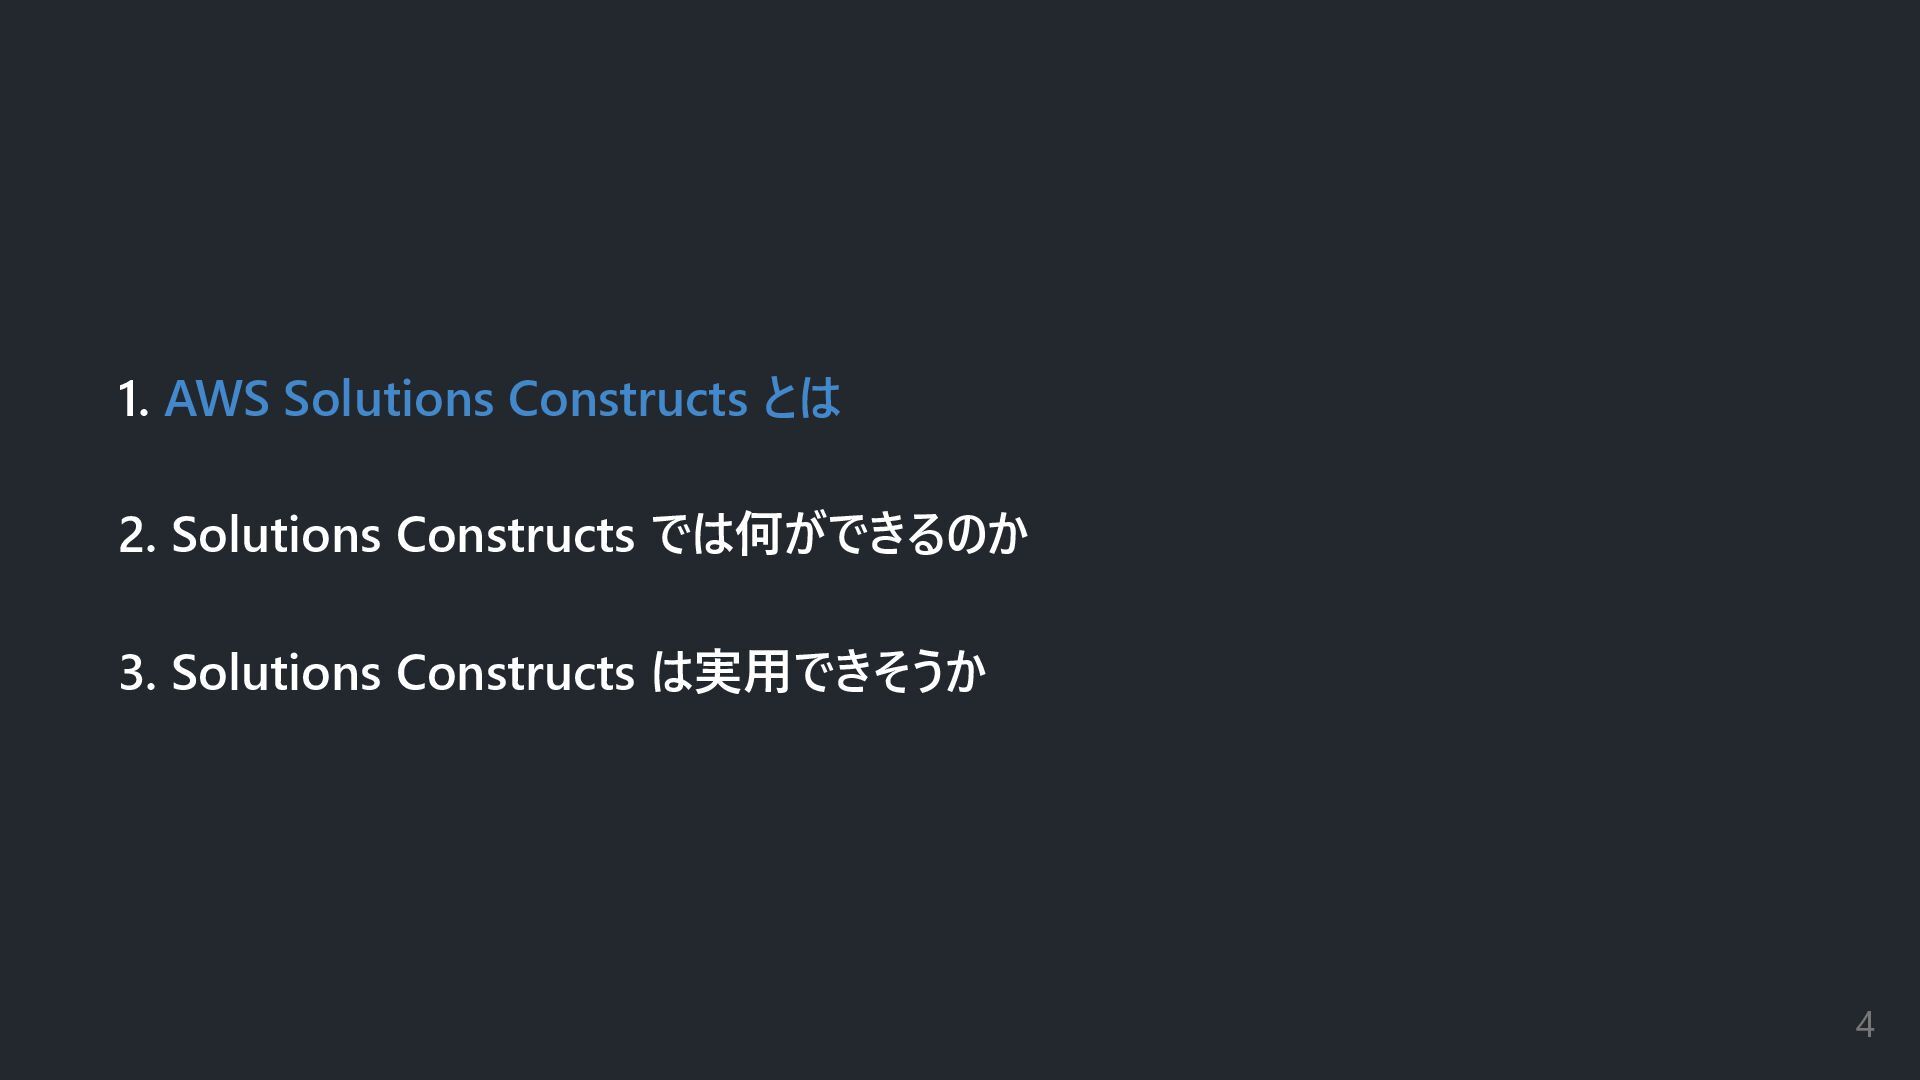
Task: Click the word Constructs in item two
Action: click(x=515, y=535)
